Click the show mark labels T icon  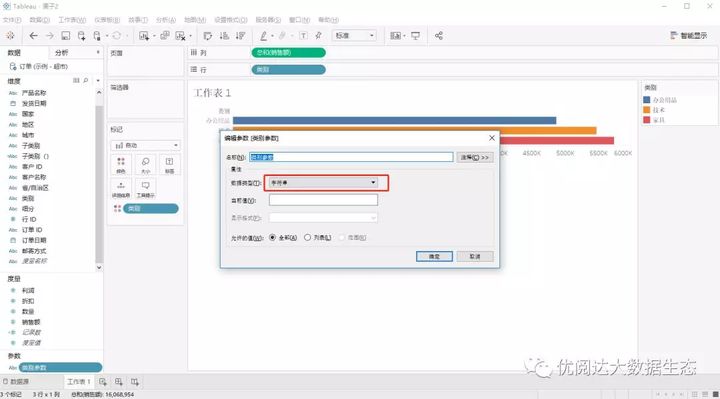303,35
